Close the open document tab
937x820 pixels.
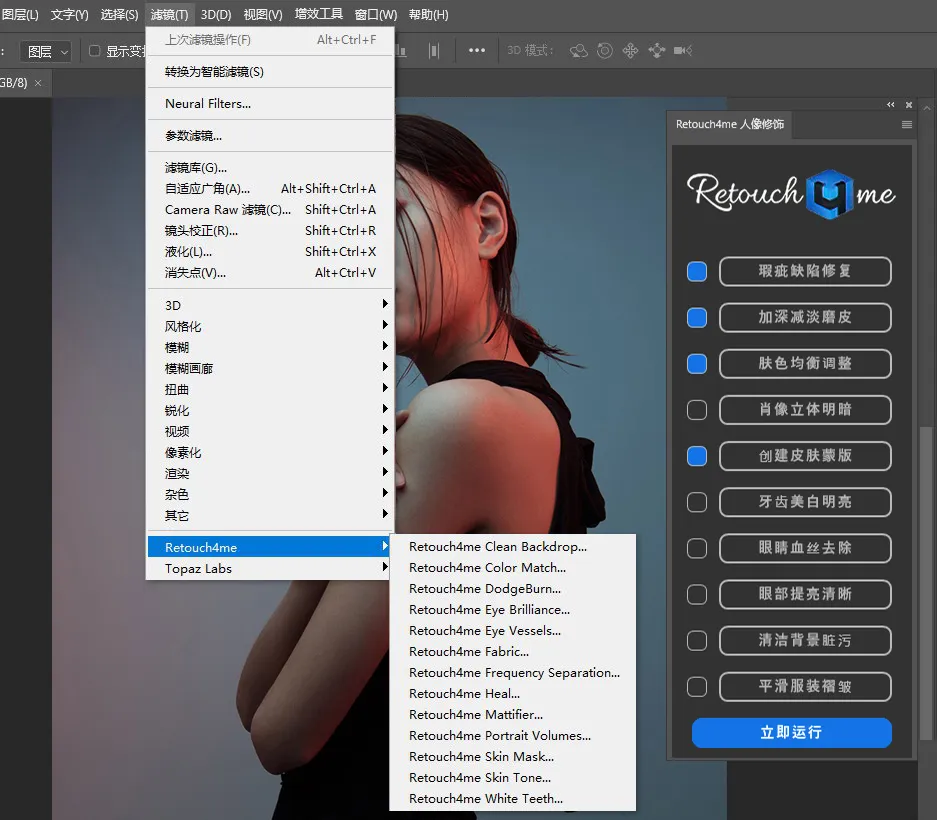39,82
